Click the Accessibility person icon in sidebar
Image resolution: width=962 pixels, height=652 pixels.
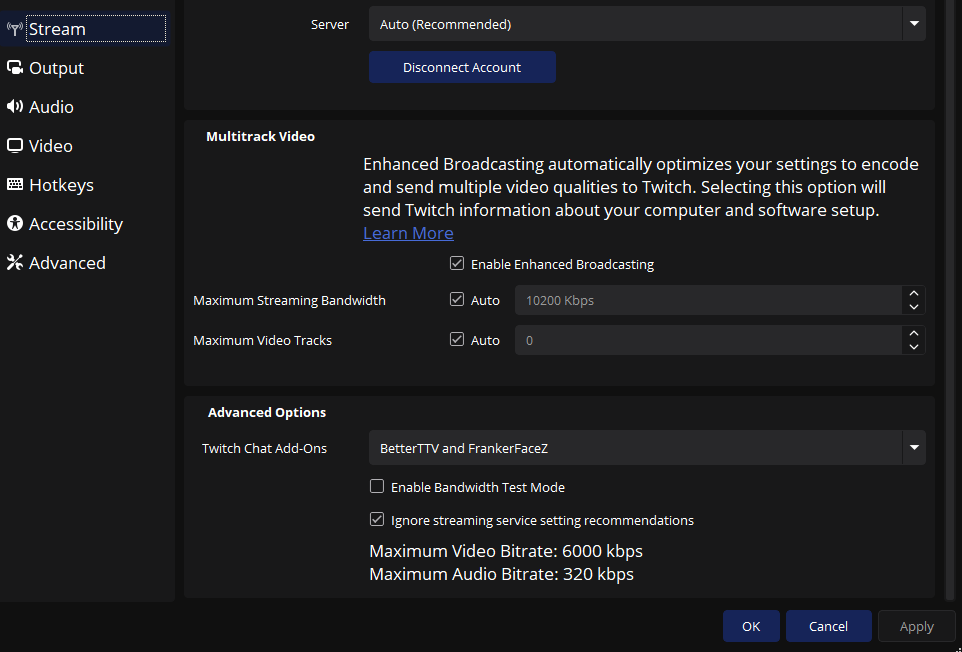pos(15,223)
